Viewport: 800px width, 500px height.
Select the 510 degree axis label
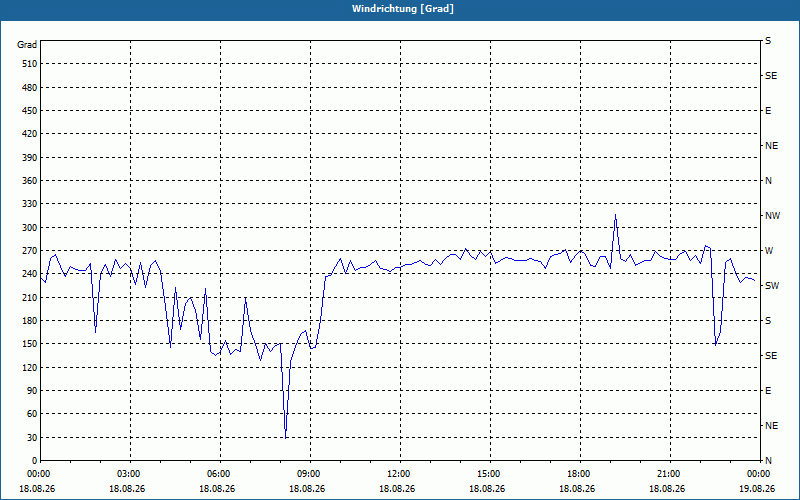coord(29,64)
